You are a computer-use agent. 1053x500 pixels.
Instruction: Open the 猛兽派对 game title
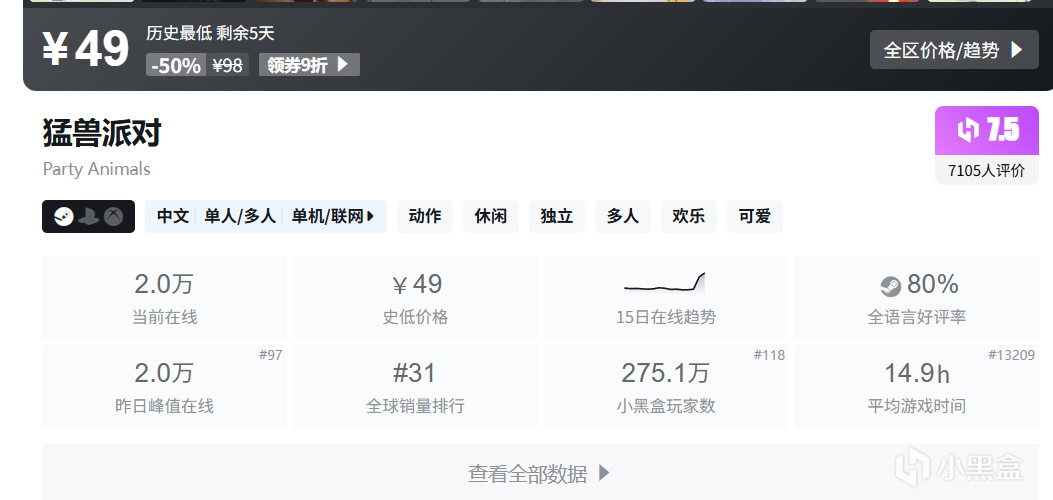coord(101,132)
